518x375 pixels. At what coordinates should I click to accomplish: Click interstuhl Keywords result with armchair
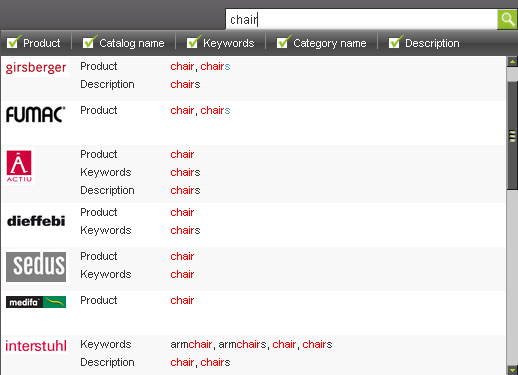251,344
